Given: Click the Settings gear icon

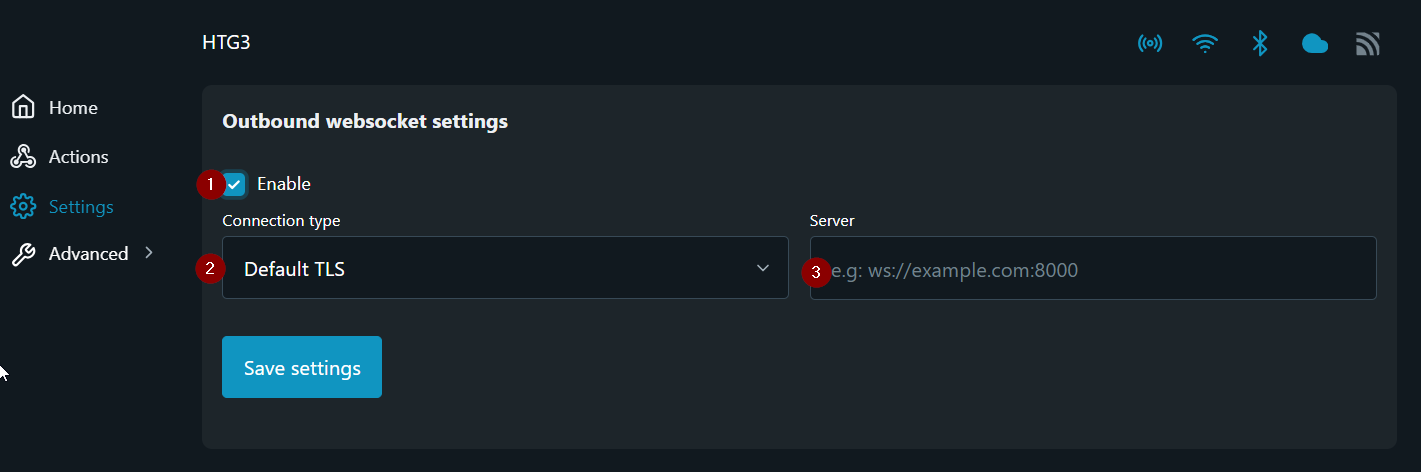Looking at the screenshot, I should pos(23,207).
